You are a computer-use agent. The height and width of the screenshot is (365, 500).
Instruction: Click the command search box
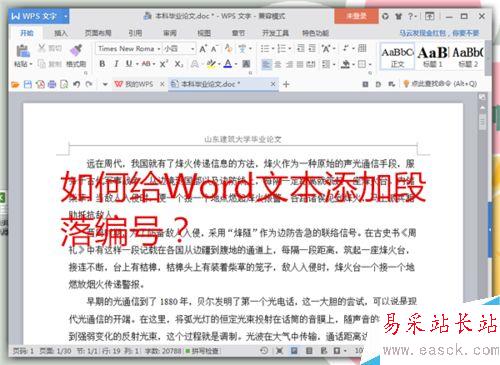pos(440,84)
